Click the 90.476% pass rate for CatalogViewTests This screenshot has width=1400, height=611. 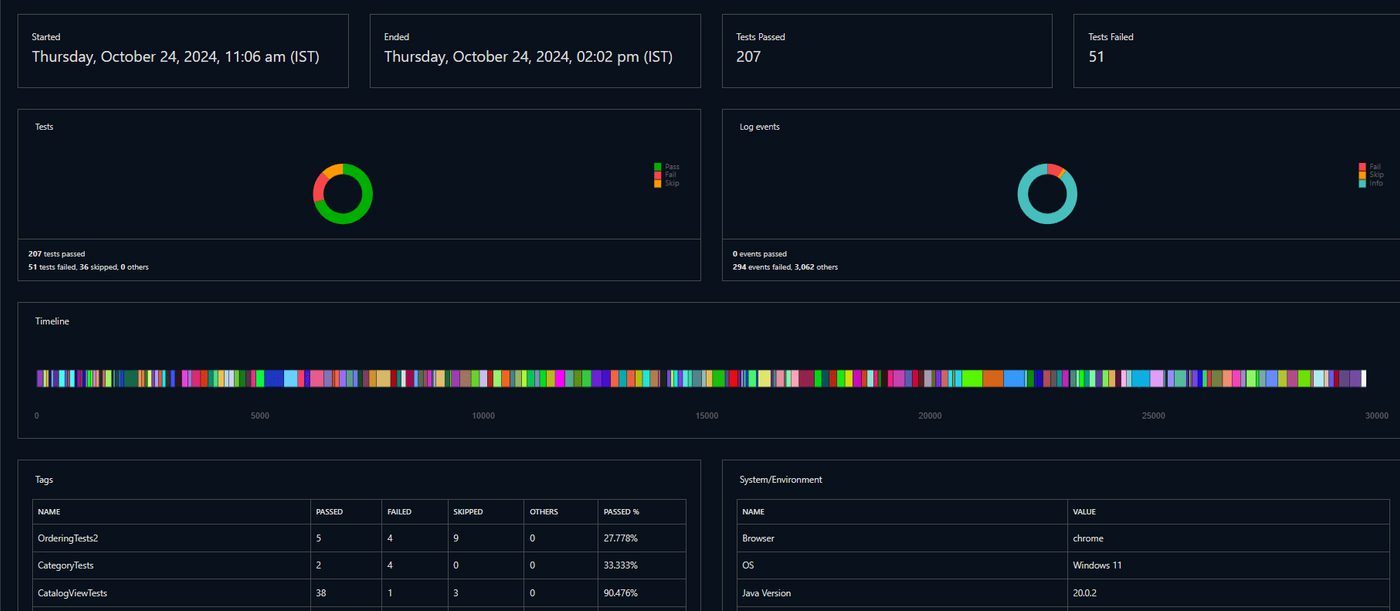click(621, 593)
